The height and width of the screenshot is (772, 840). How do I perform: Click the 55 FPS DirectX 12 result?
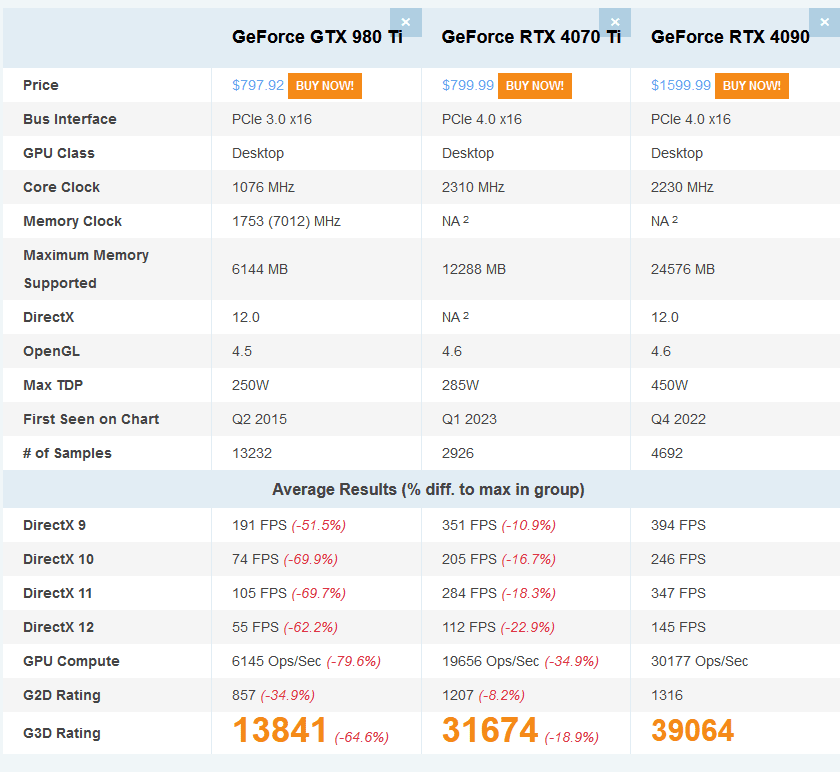(256, 627)
